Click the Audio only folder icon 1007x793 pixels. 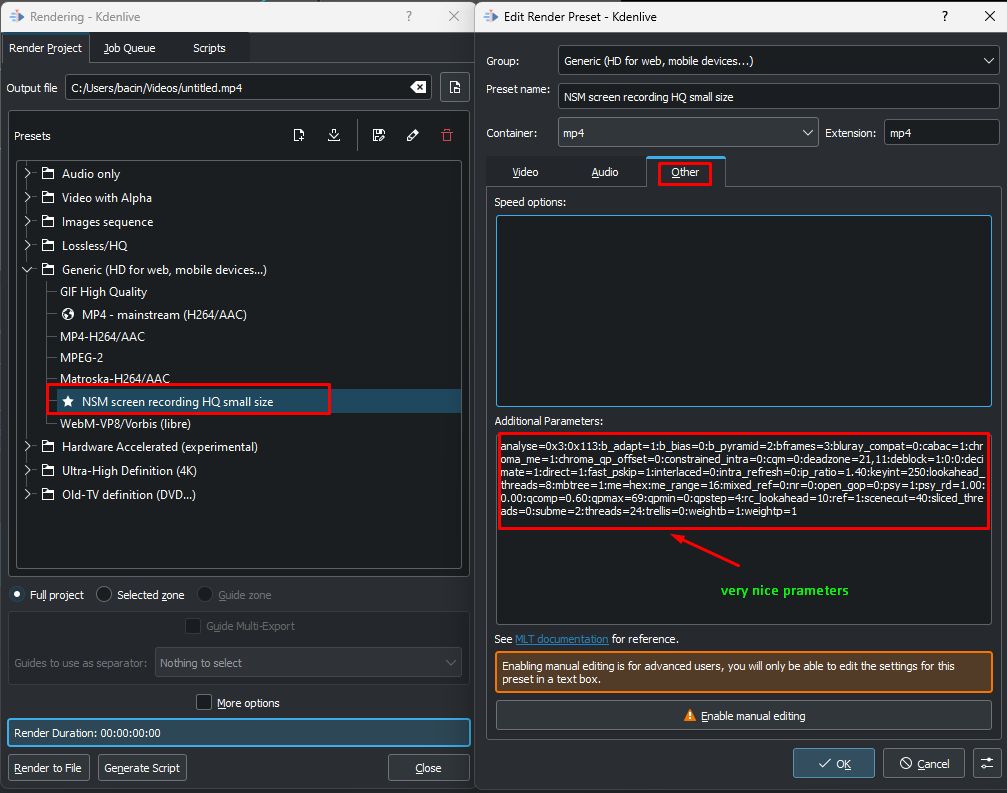pyautogui.click(x=48, y=173)
